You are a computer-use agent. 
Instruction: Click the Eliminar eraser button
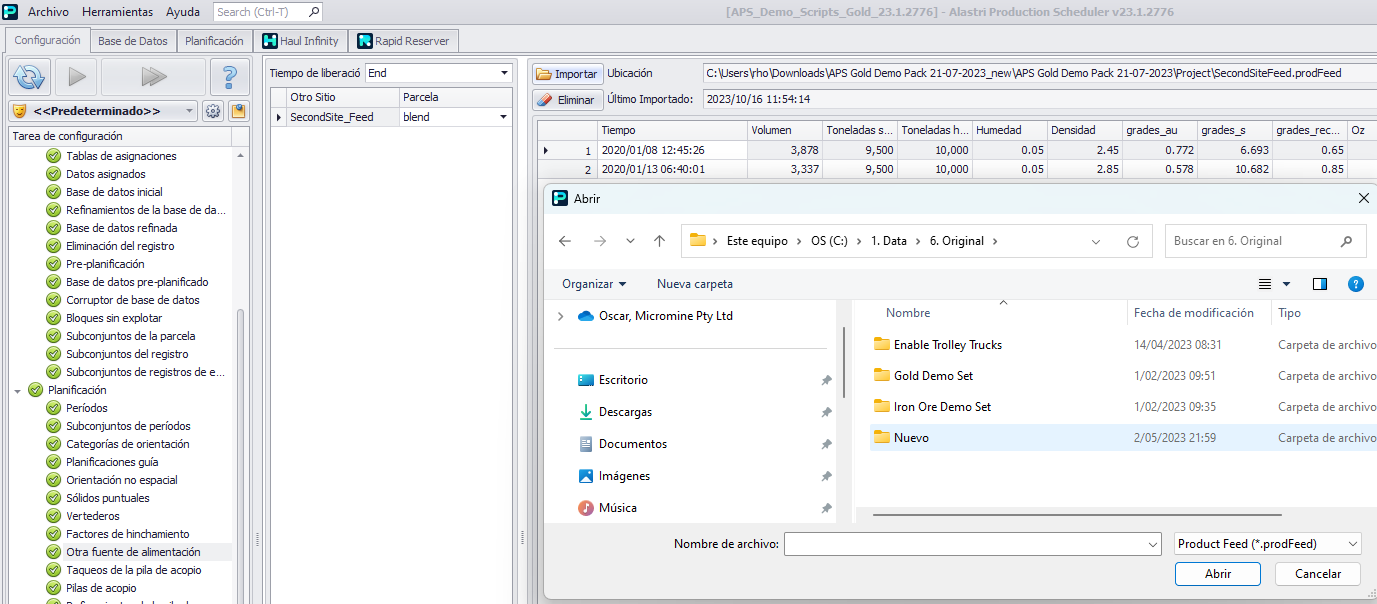coord(567,100)
